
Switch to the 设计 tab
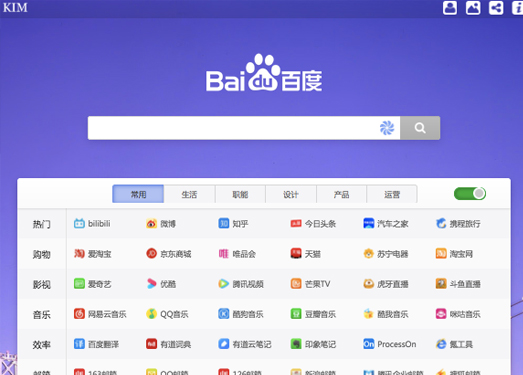point(291,194)
